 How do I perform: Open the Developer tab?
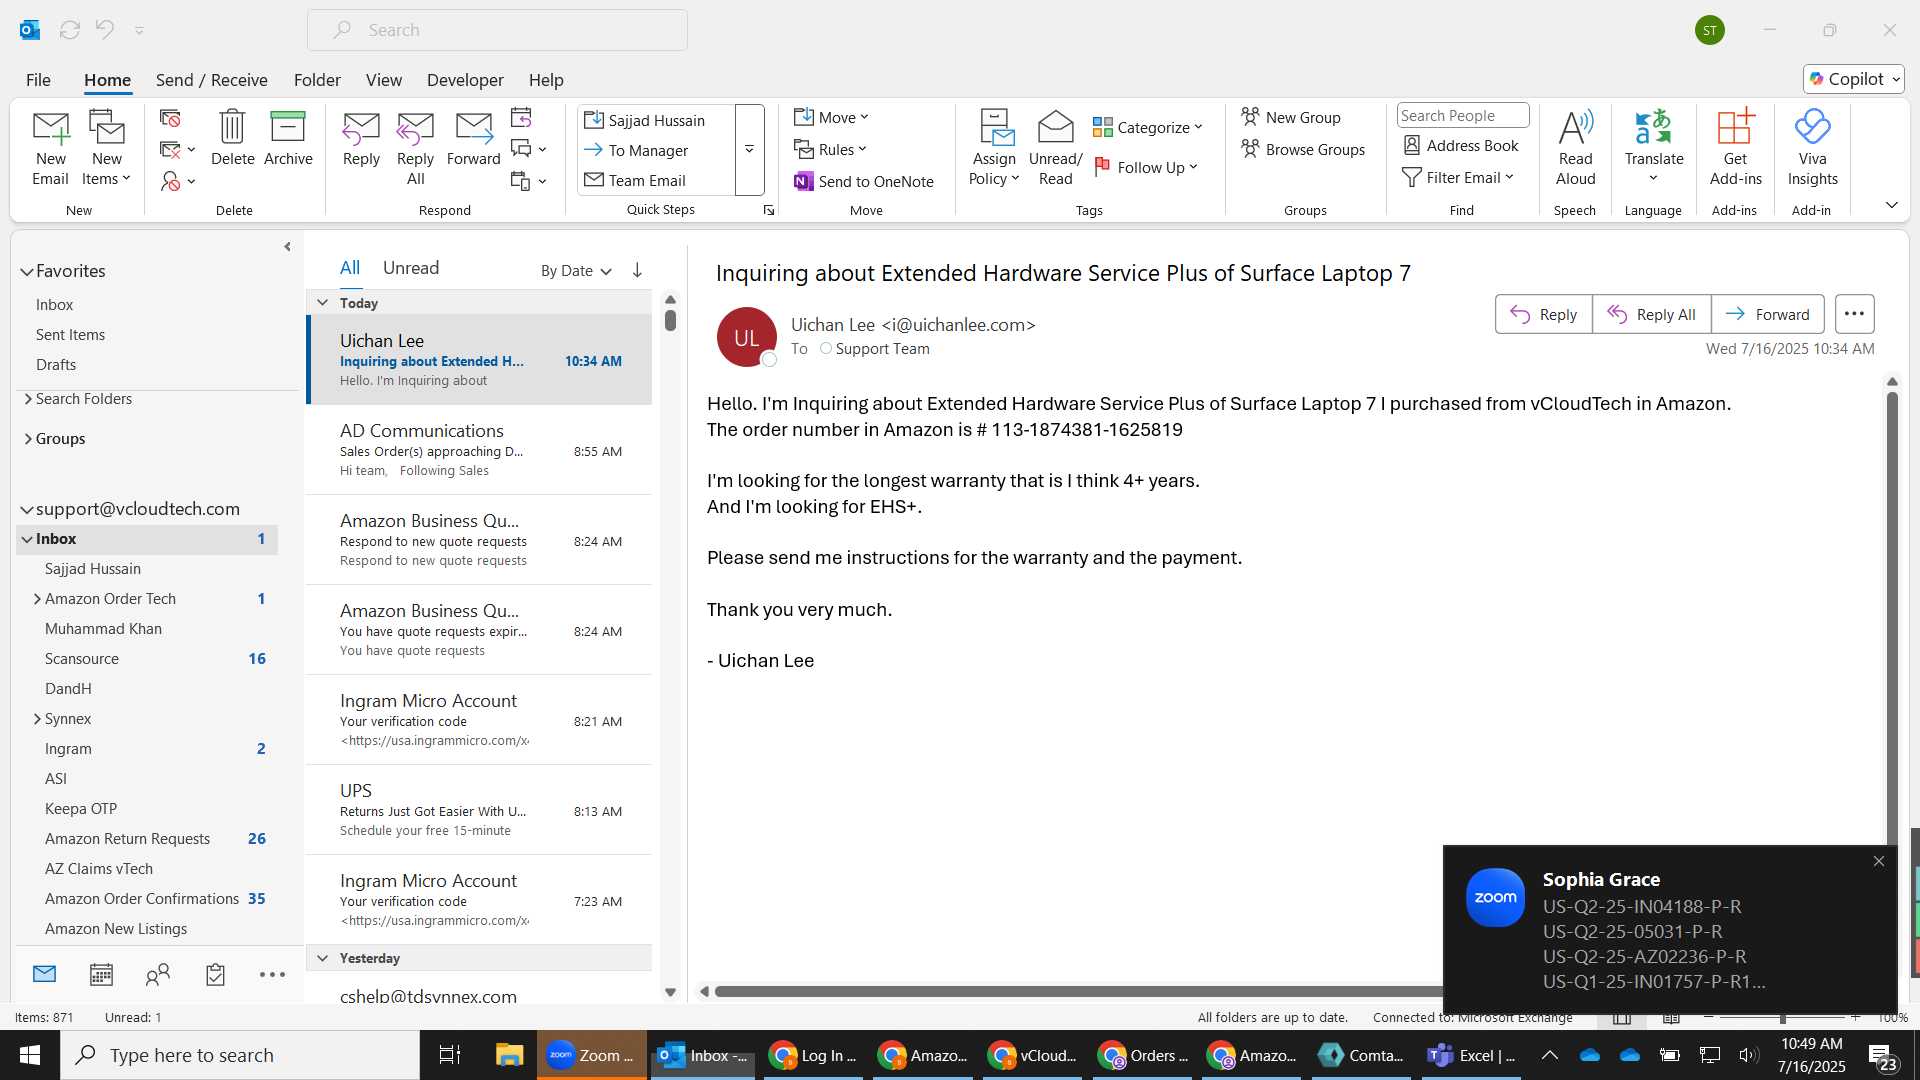pyautogui.click(x=465, y=80)
